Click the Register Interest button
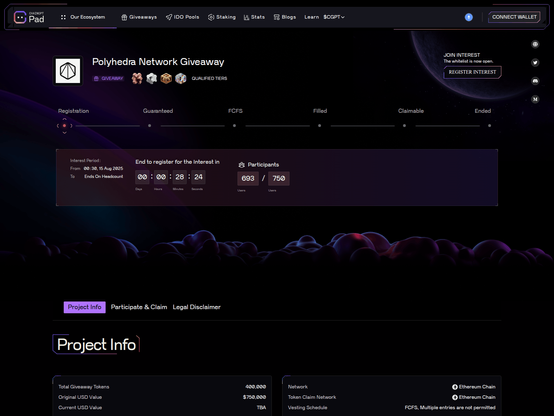The image size is (554, 416). click(x=472, y=72)
